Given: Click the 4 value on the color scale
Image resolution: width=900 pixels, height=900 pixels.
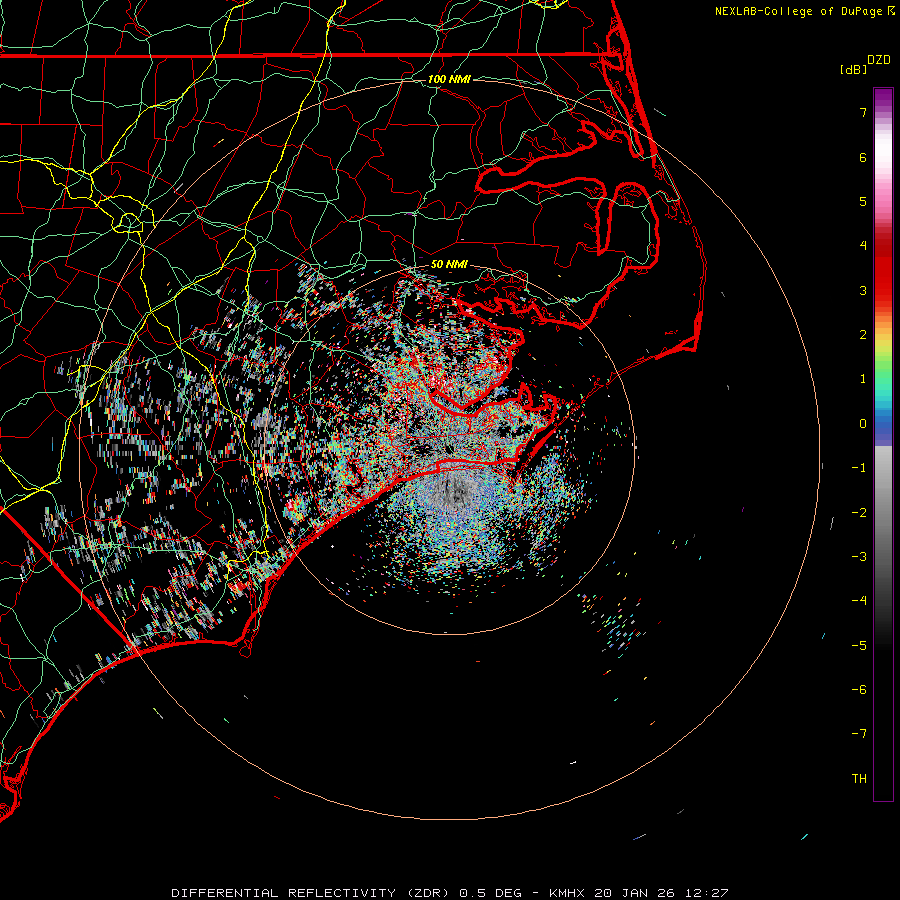Looking at the screenshot, I should click(x=863, y=246).
